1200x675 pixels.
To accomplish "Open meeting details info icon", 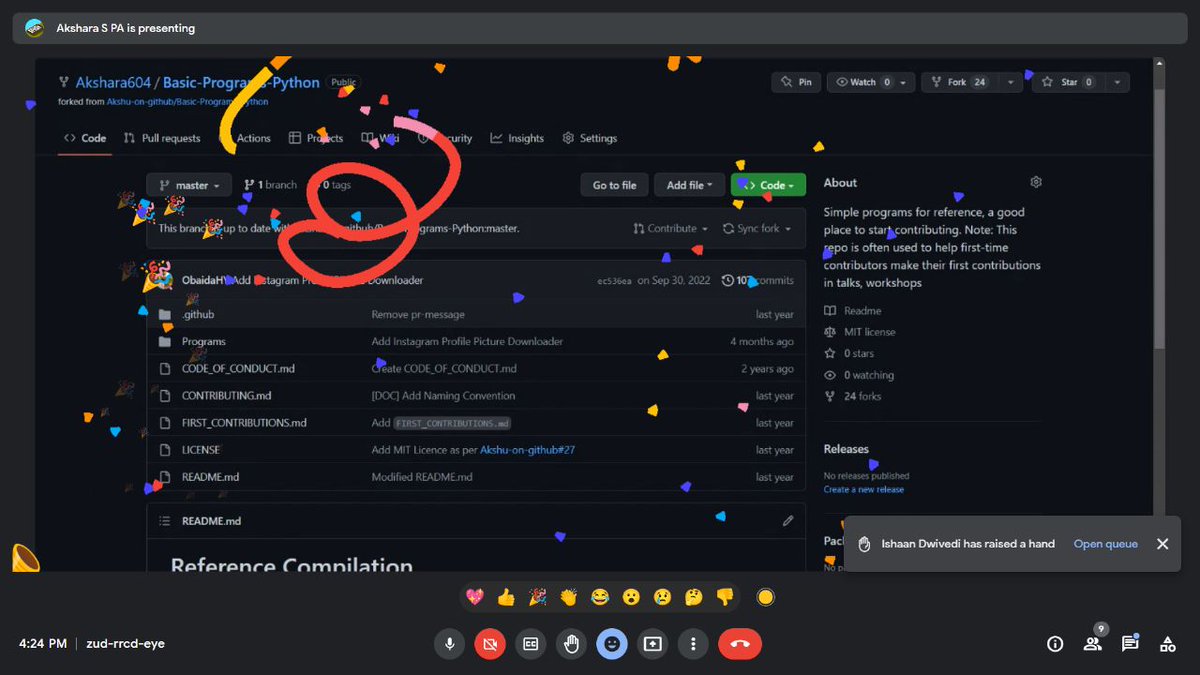I will 1055,644.
